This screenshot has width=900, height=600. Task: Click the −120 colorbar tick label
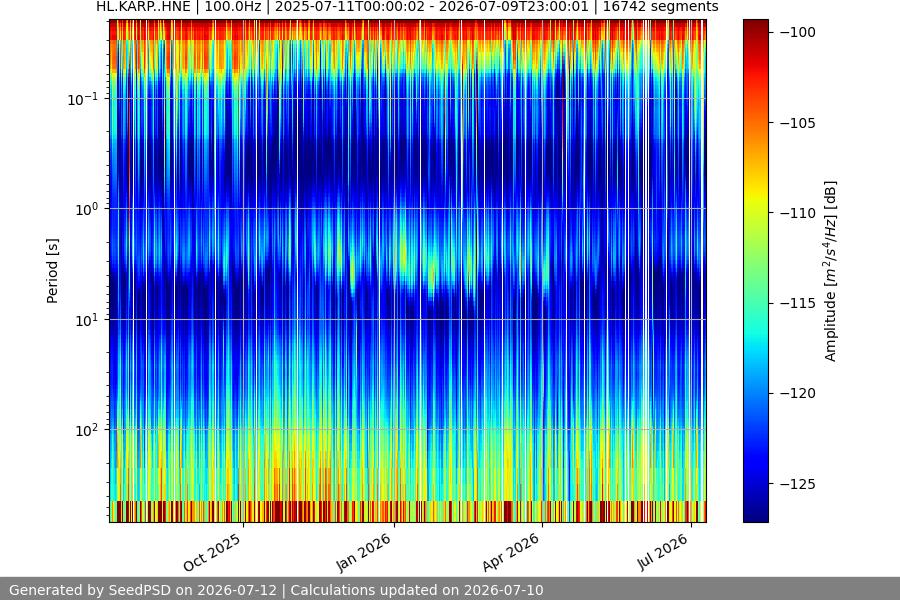click(797, 393)
